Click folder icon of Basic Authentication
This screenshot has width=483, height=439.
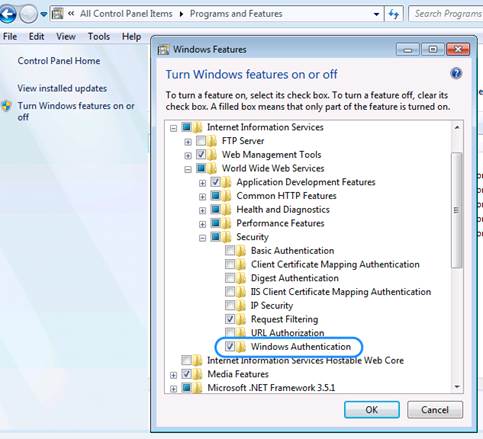point(241,251)
